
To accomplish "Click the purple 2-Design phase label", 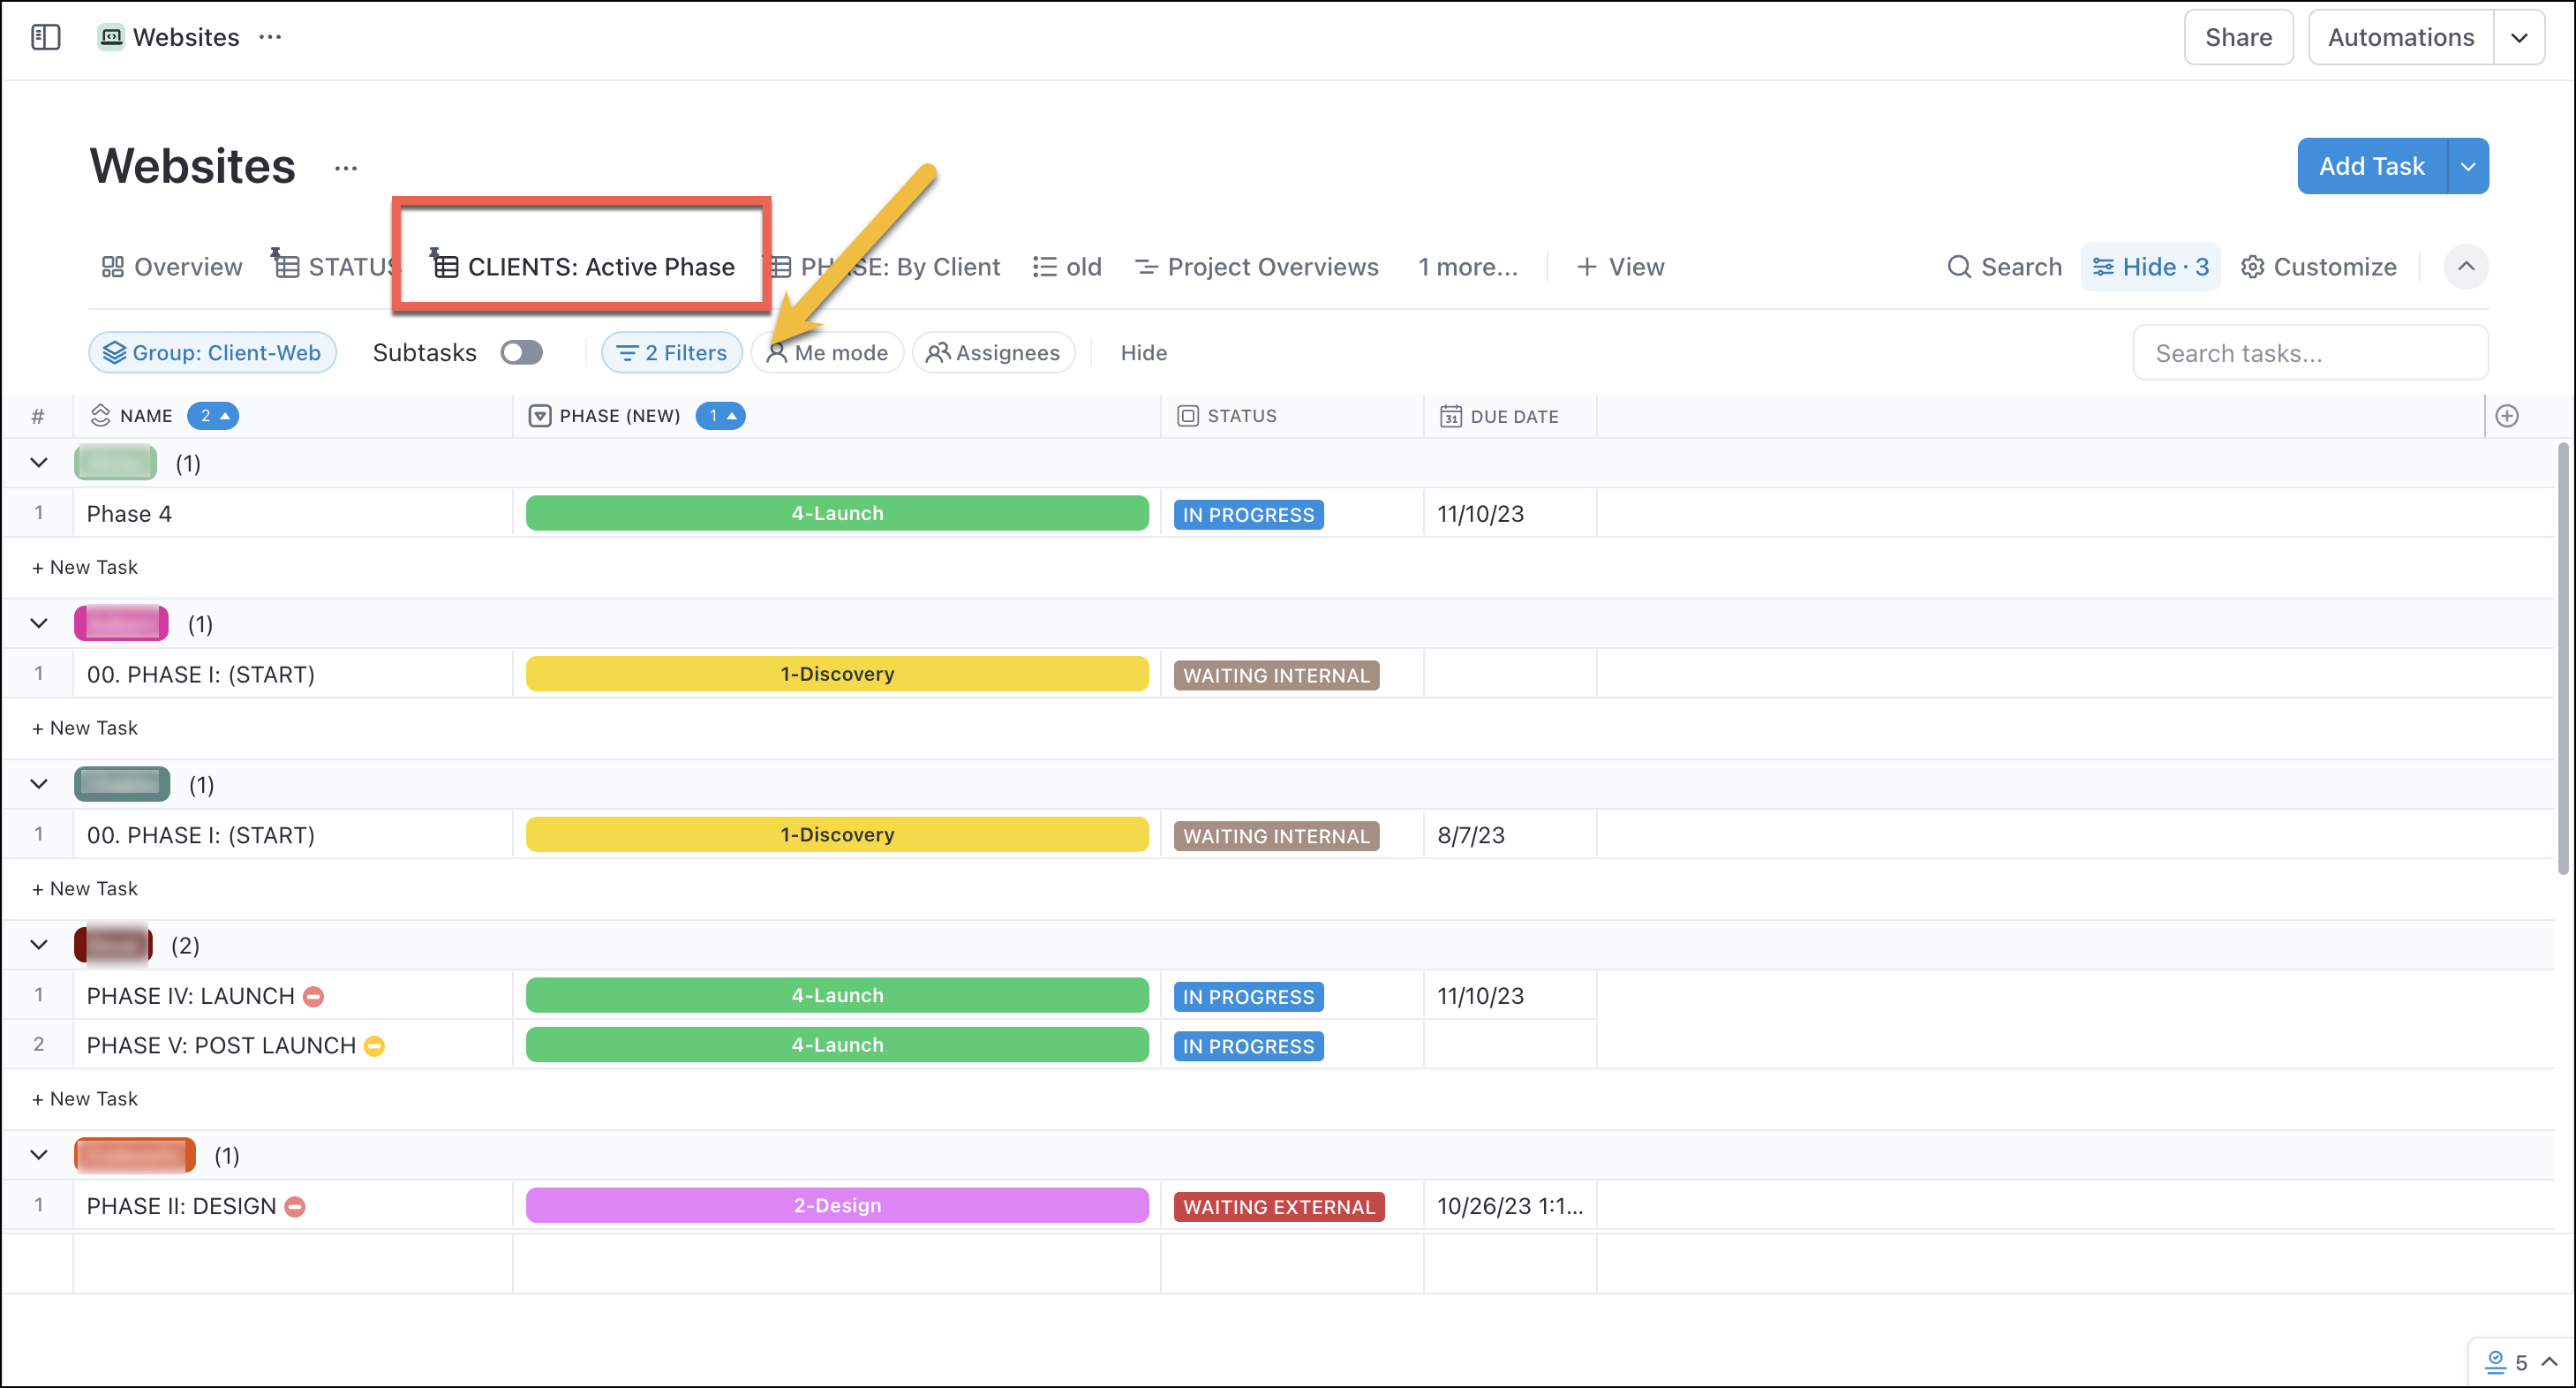I will (837, 1206).
